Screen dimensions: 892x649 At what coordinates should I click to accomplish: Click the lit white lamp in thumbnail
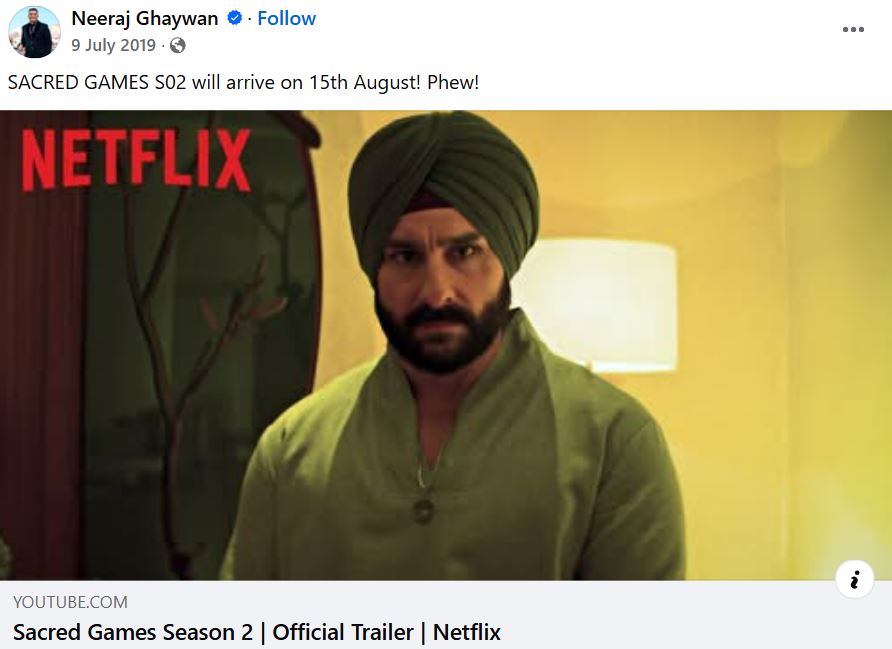coord(600,305)
